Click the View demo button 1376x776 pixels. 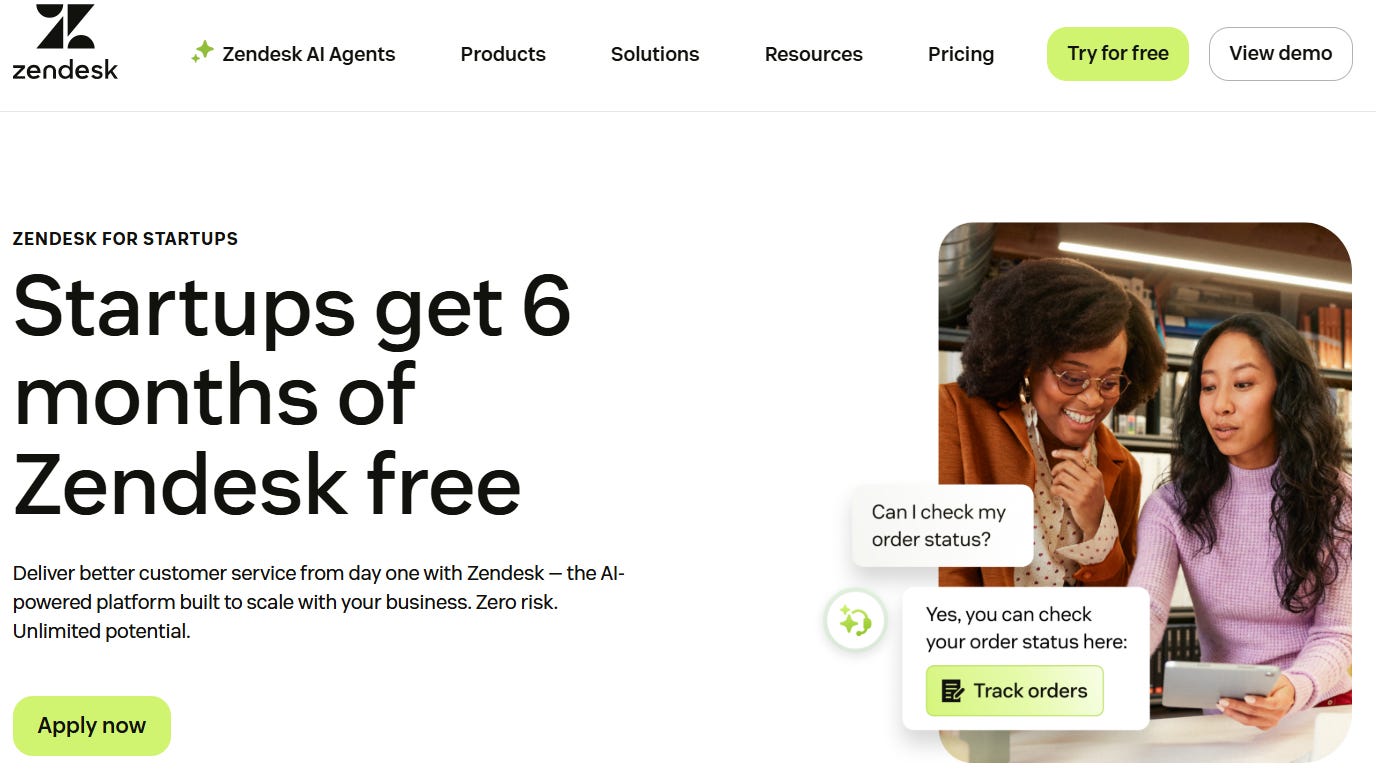click(x=1281, y=54)
